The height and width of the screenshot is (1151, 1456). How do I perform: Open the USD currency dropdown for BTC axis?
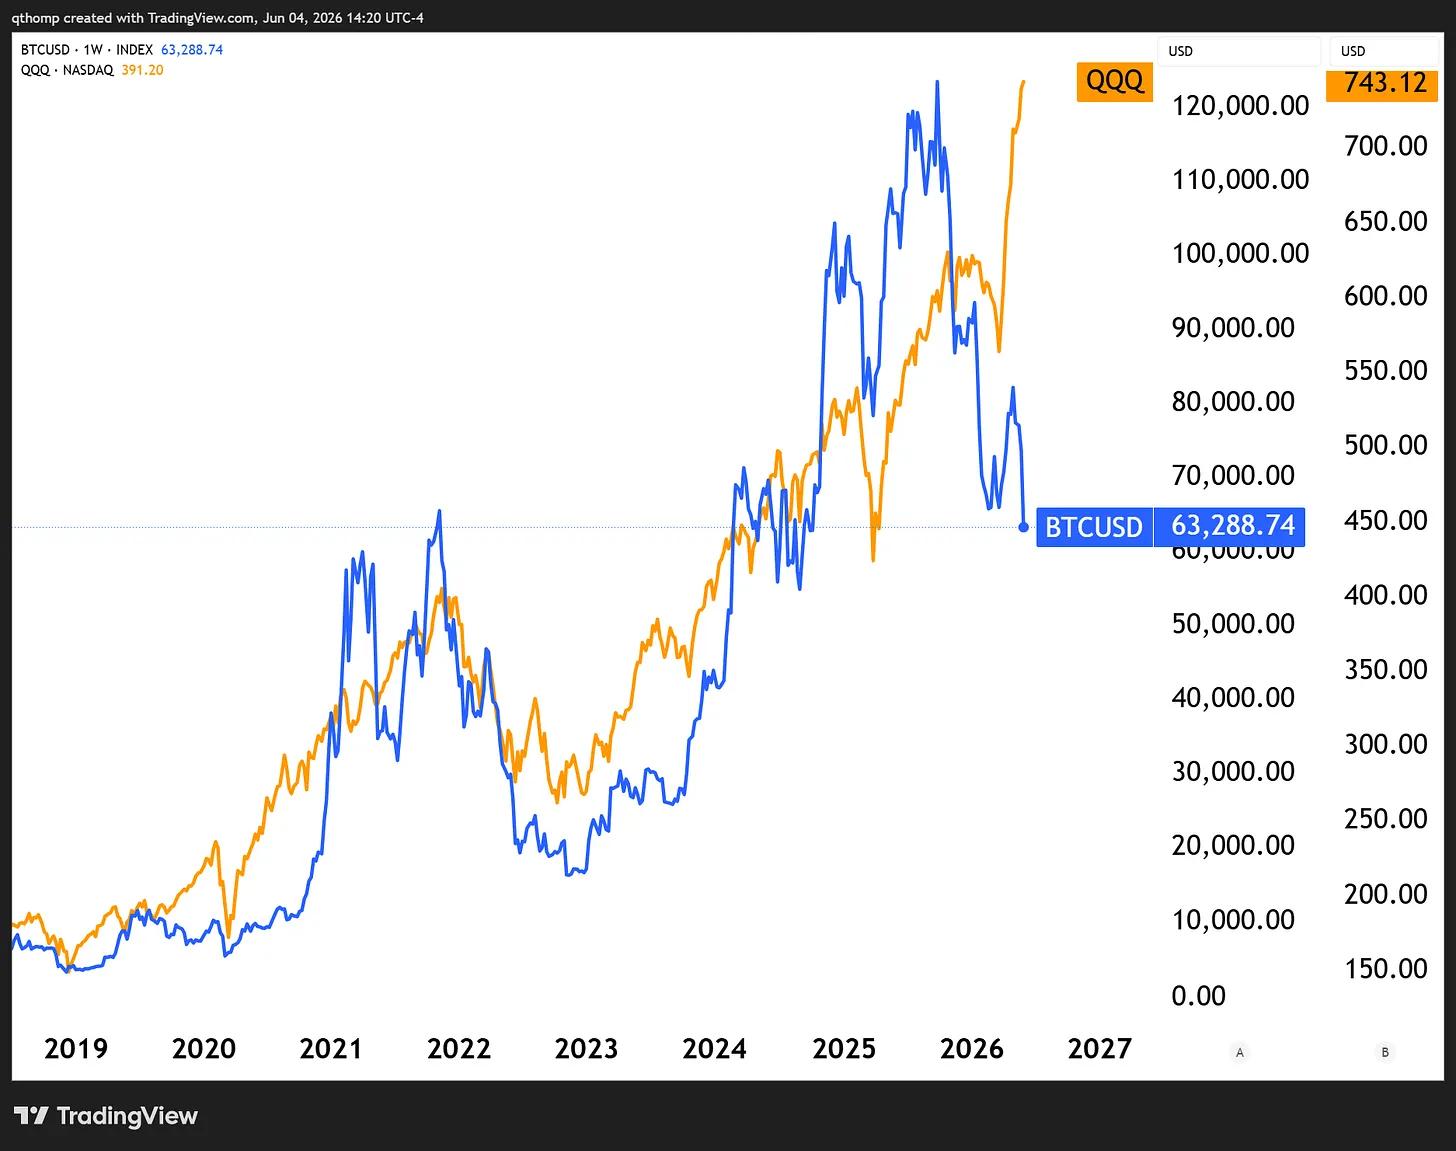pos(1236,51)
